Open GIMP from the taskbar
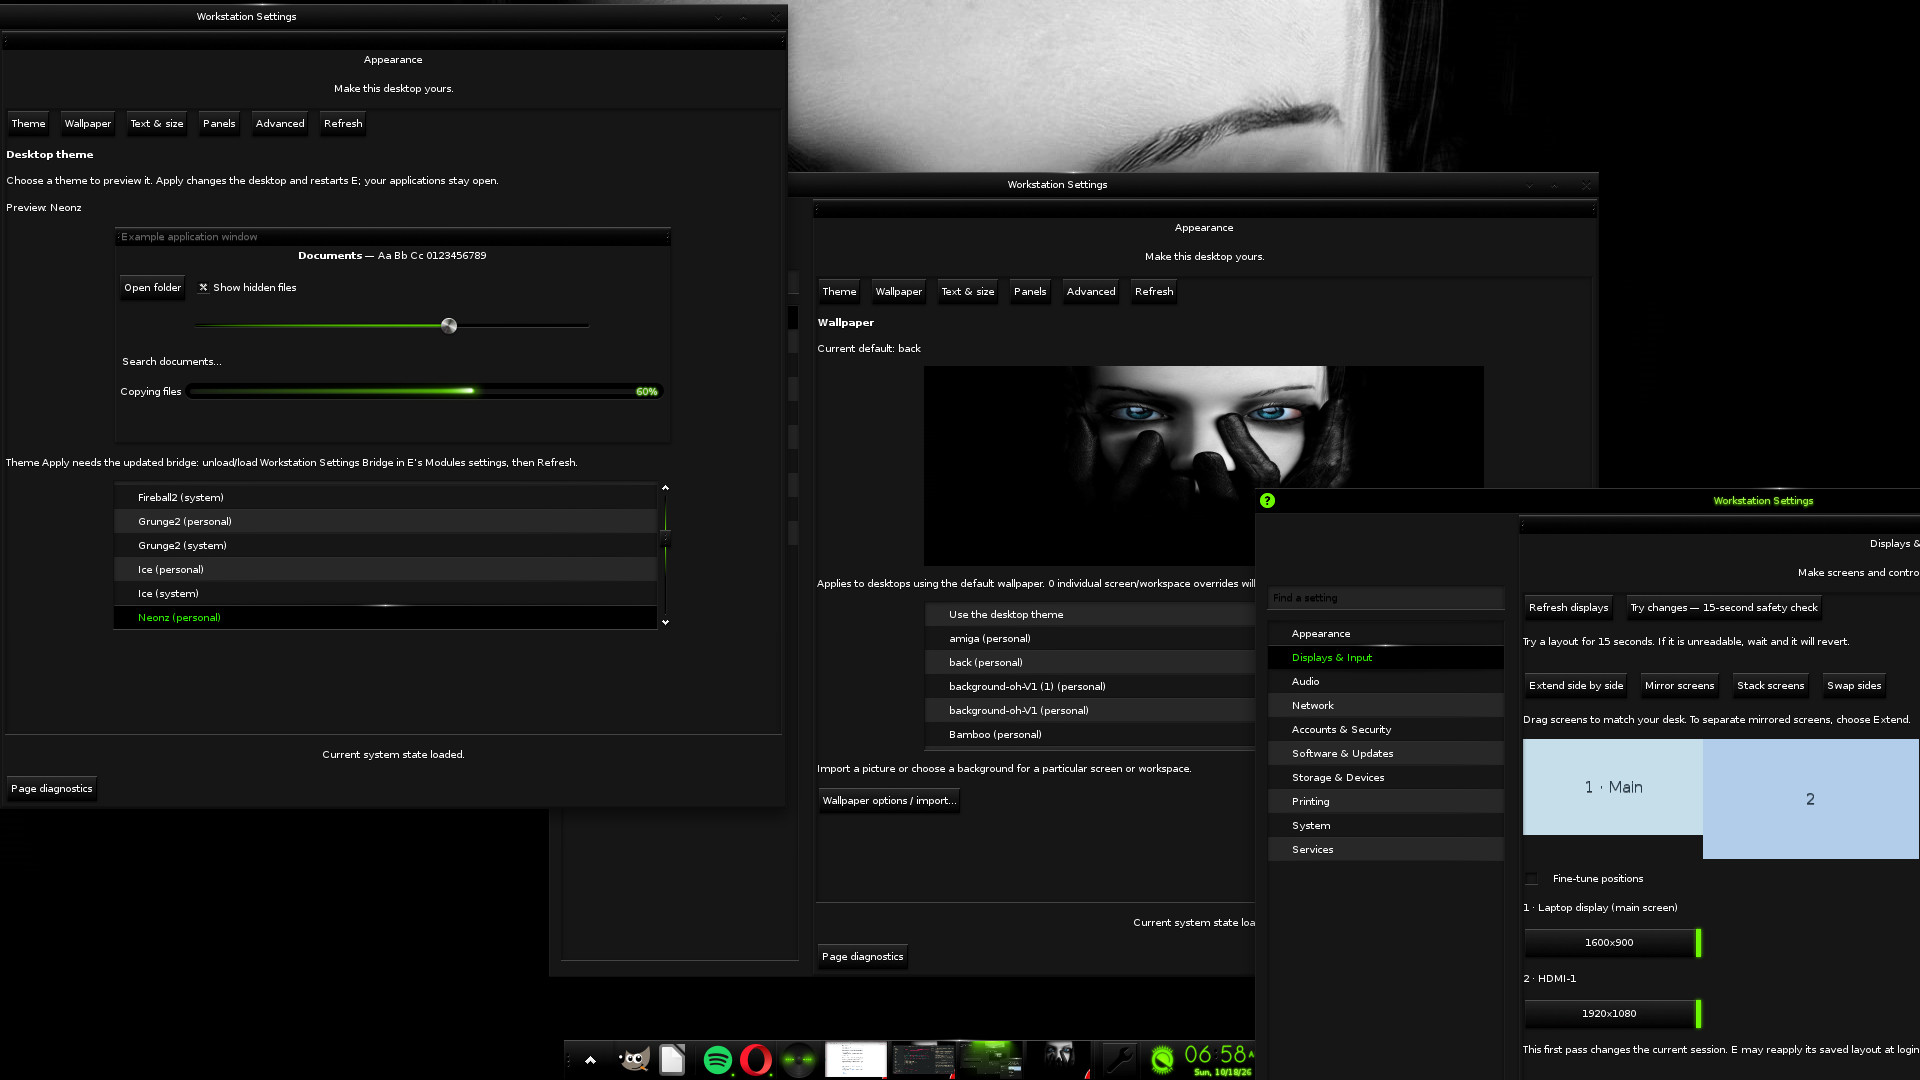The image size is (1920, 1080). [x=633, y=1059]
